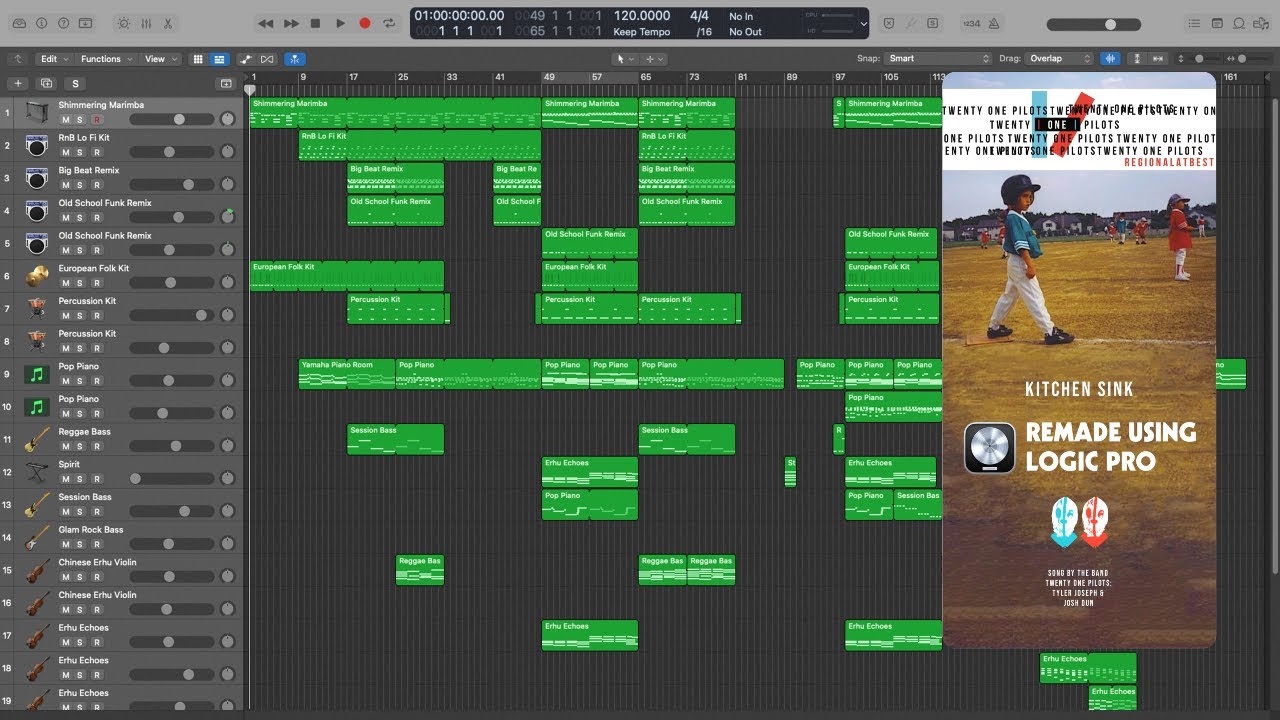Click the Play button
Screen dimensions: 1280x720
tap(340, 23)
